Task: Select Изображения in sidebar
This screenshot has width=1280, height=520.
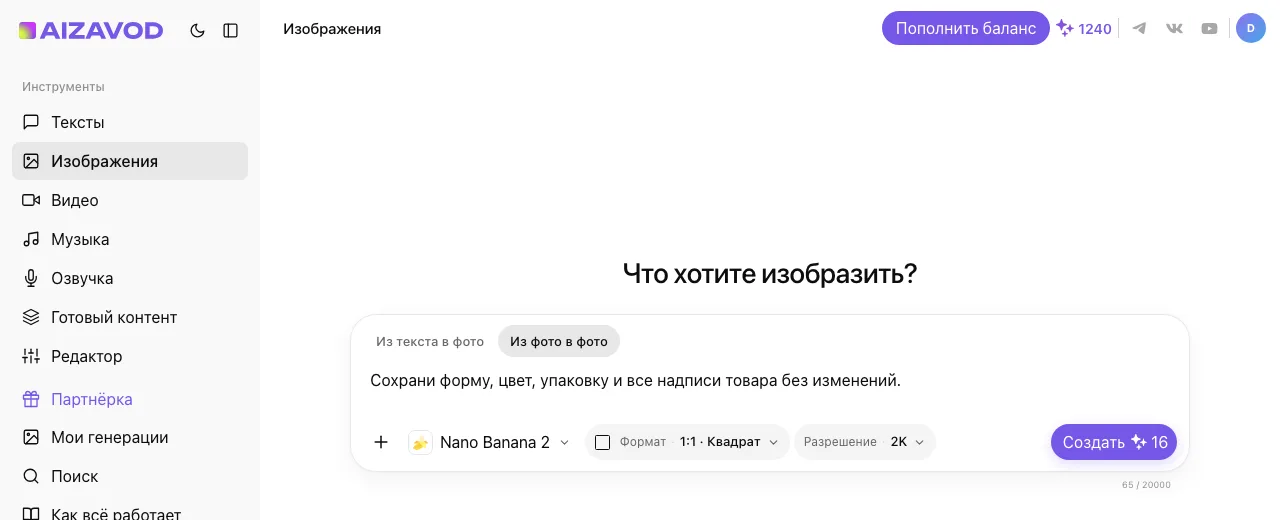Action: click(130, 161)
